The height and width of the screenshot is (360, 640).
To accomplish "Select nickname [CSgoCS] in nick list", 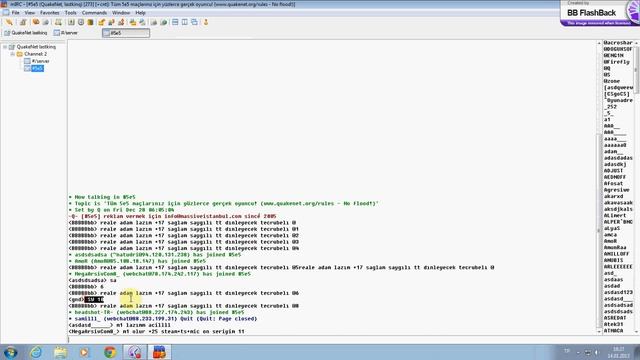I will click(616, 94).
